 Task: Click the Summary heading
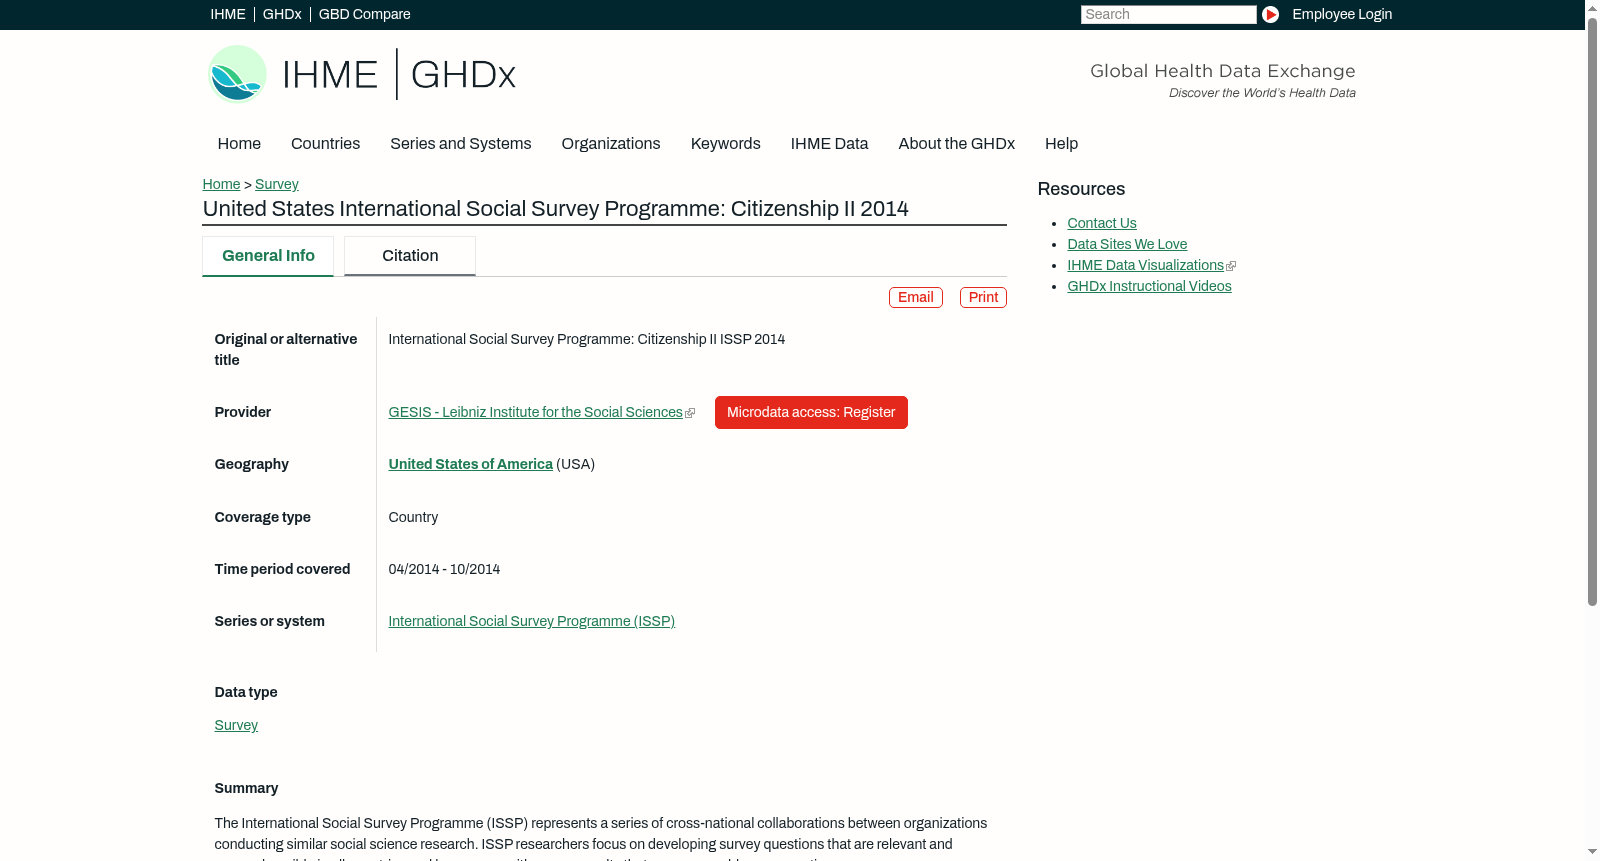(246, 788)
